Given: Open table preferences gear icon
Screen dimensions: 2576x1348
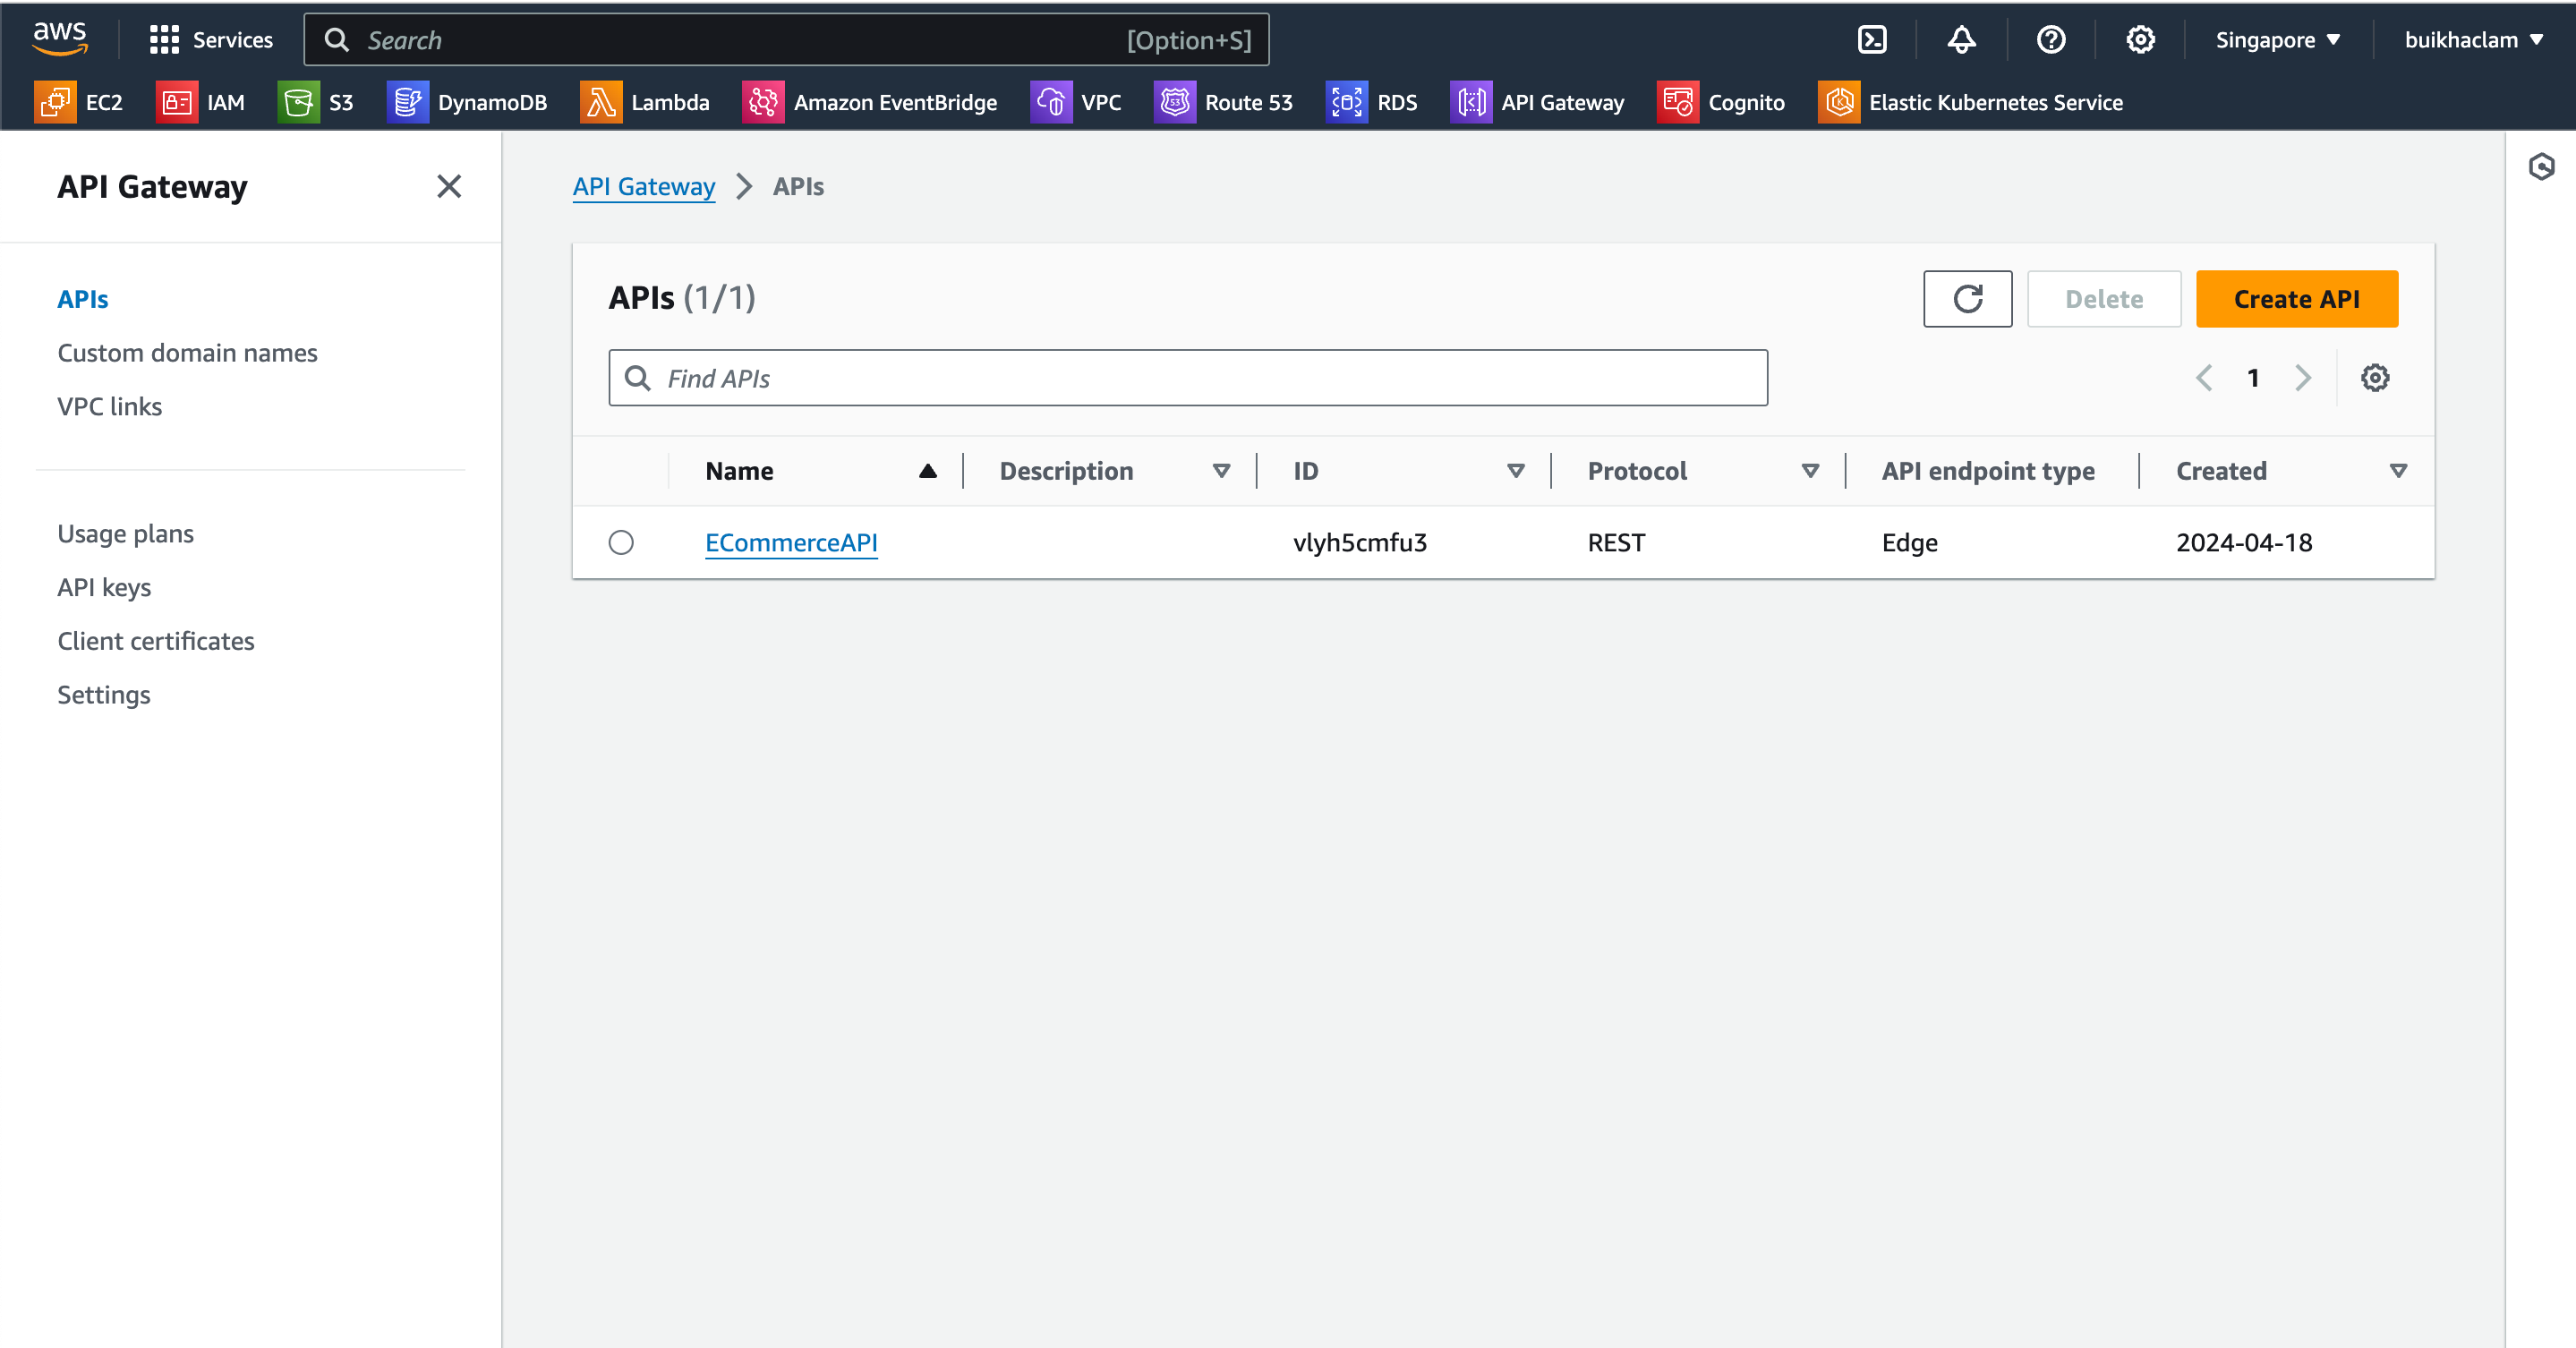Looking at the screenshot, I should (x=2375, y=378).
